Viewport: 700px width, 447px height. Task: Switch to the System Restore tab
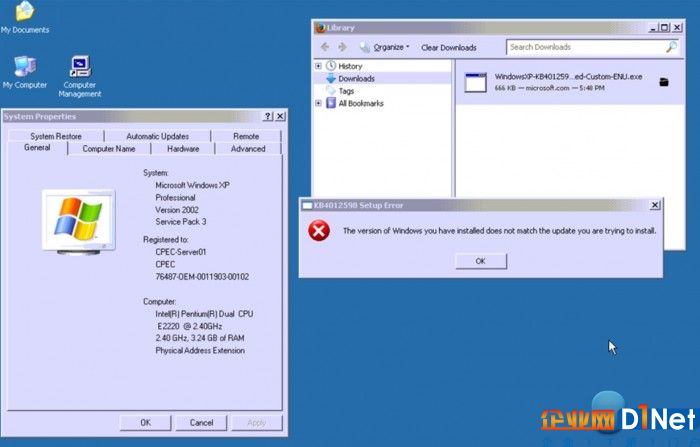point(56,136)
